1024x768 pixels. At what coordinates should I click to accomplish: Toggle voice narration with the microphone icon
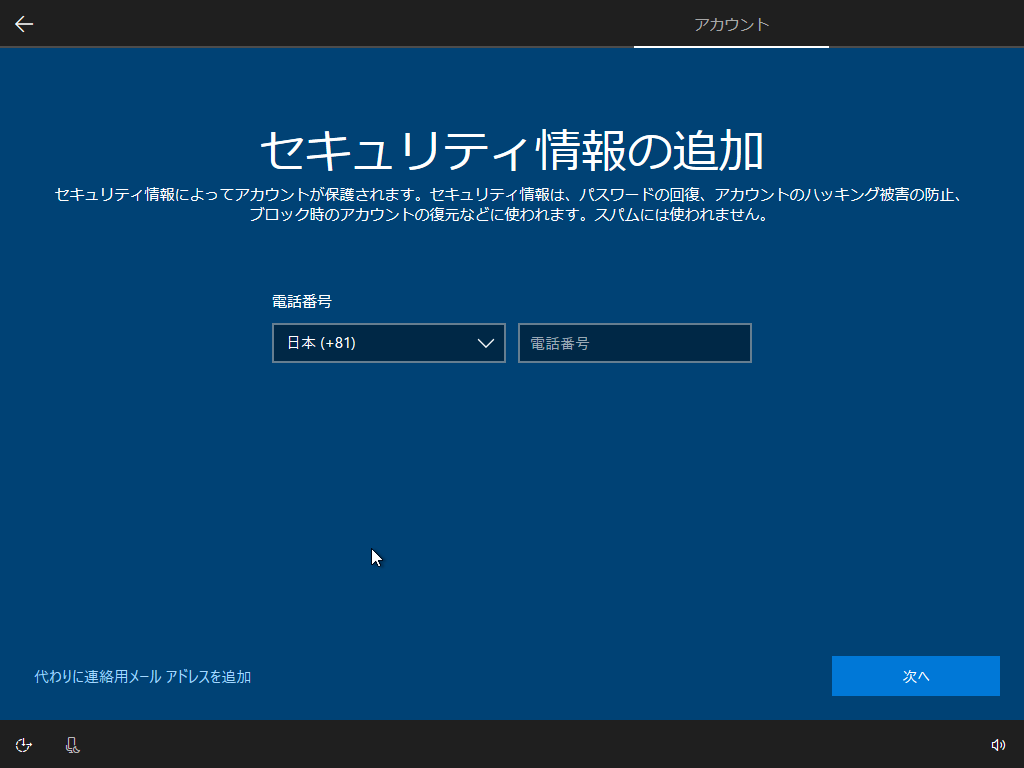pyautogui.click(x=71, y=745)
